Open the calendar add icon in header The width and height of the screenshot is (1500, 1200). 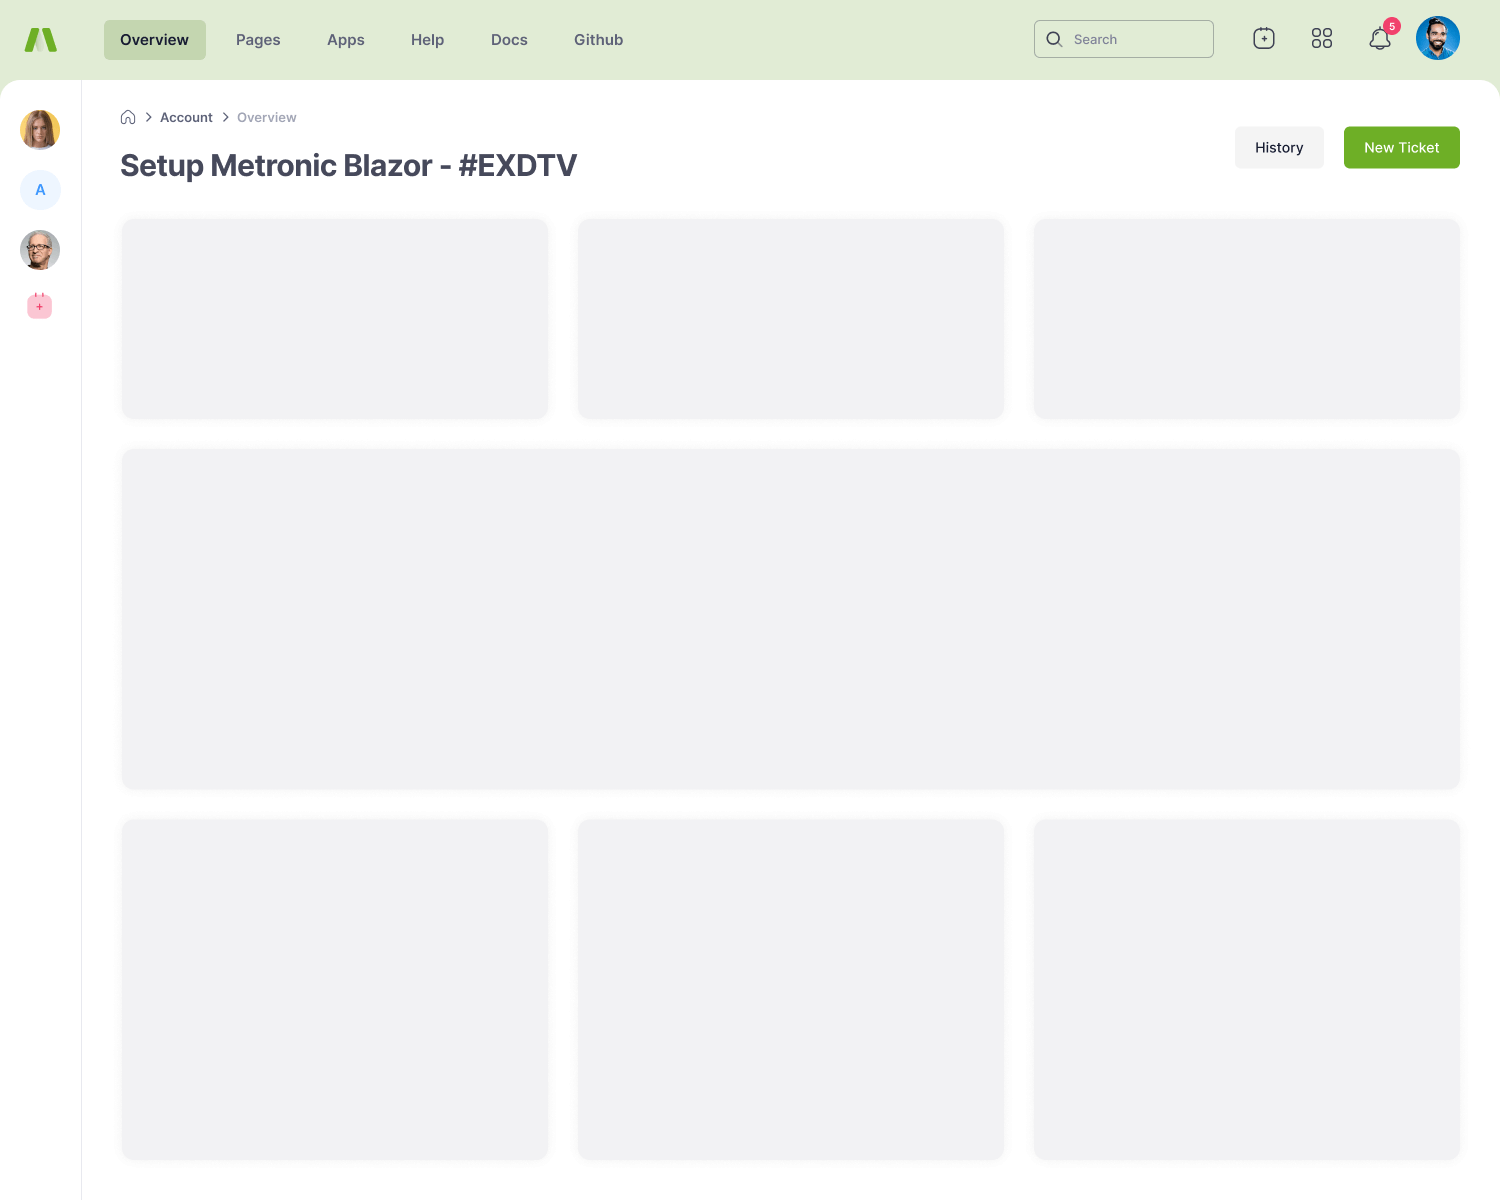click(x=1264, y=39)
